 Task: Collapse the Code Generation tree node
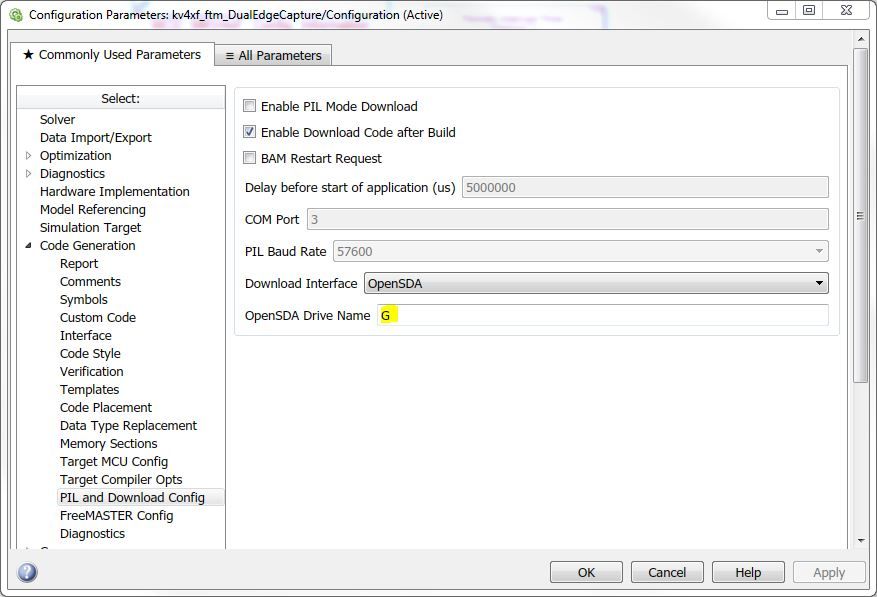point(29,245)
